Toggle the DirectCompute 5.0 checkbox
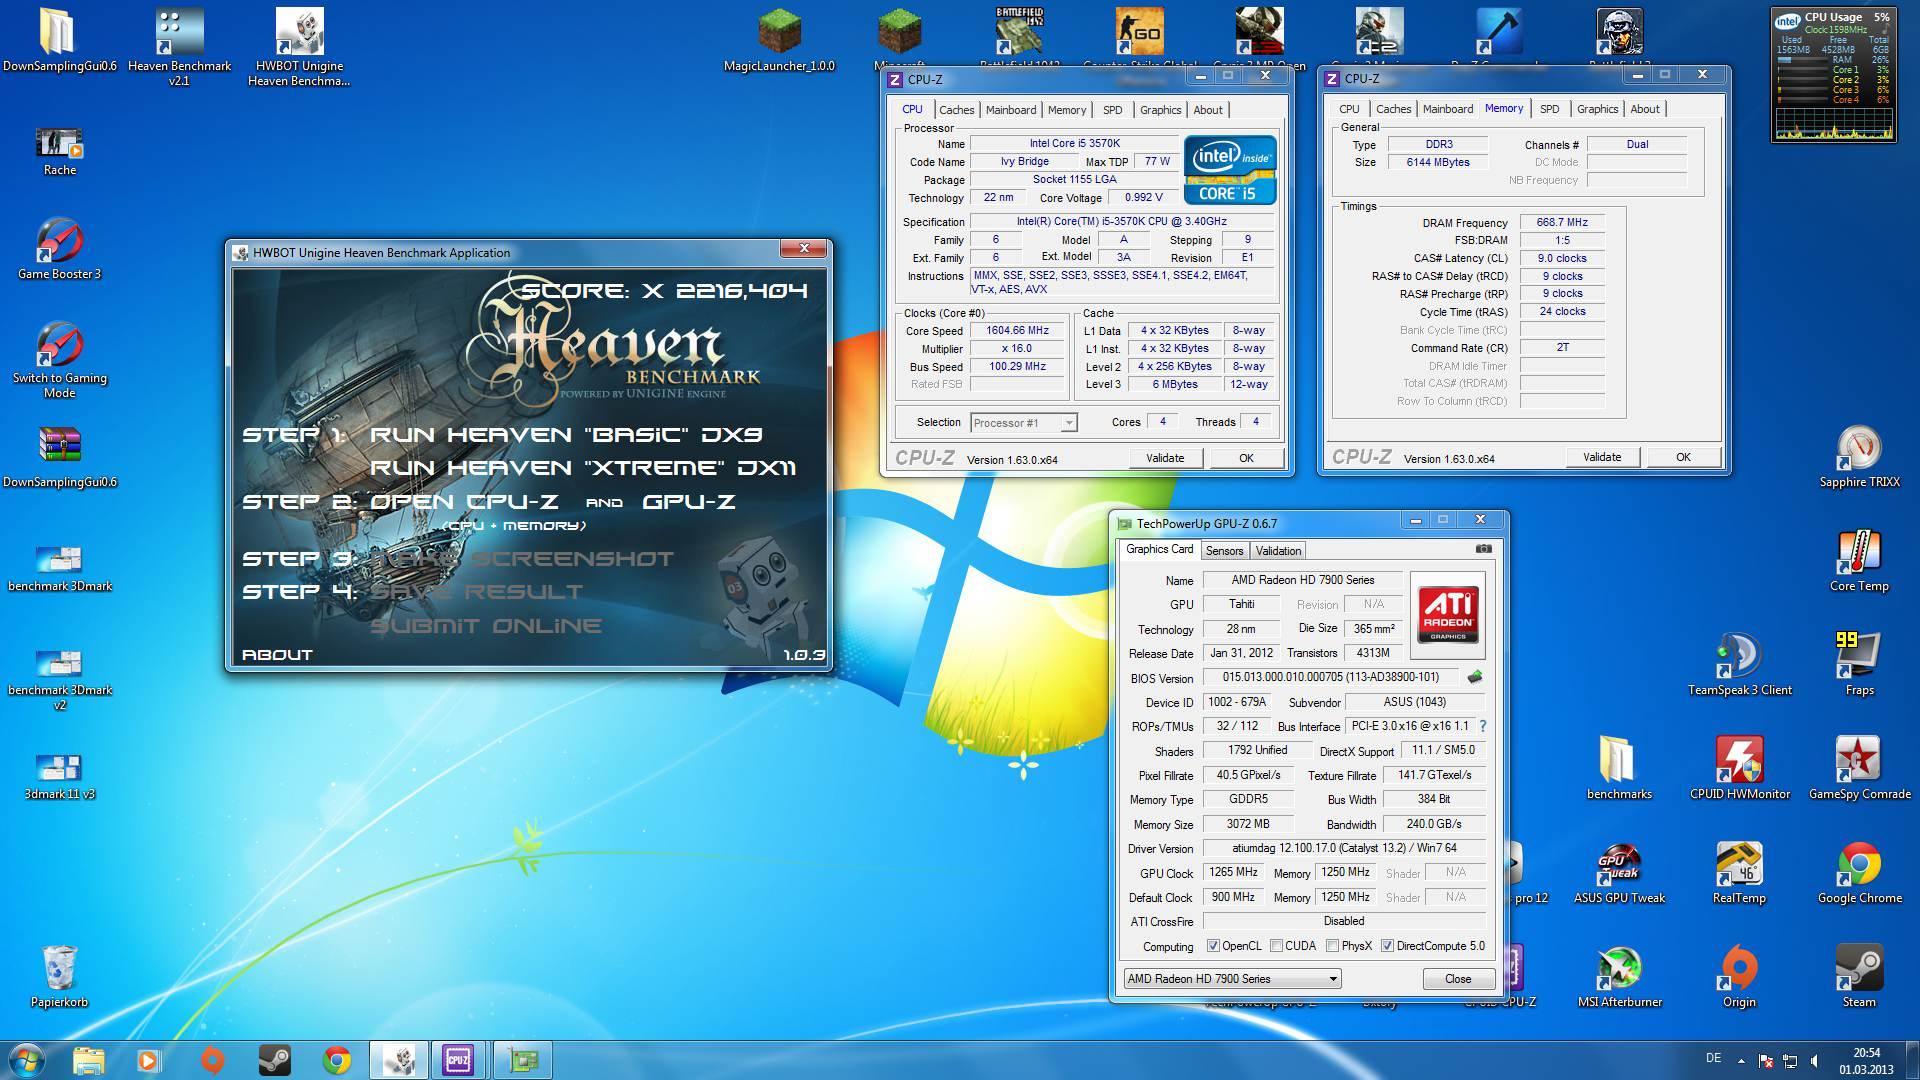Screen dimensions: 1920x1080 click(x=1387, y=946)
